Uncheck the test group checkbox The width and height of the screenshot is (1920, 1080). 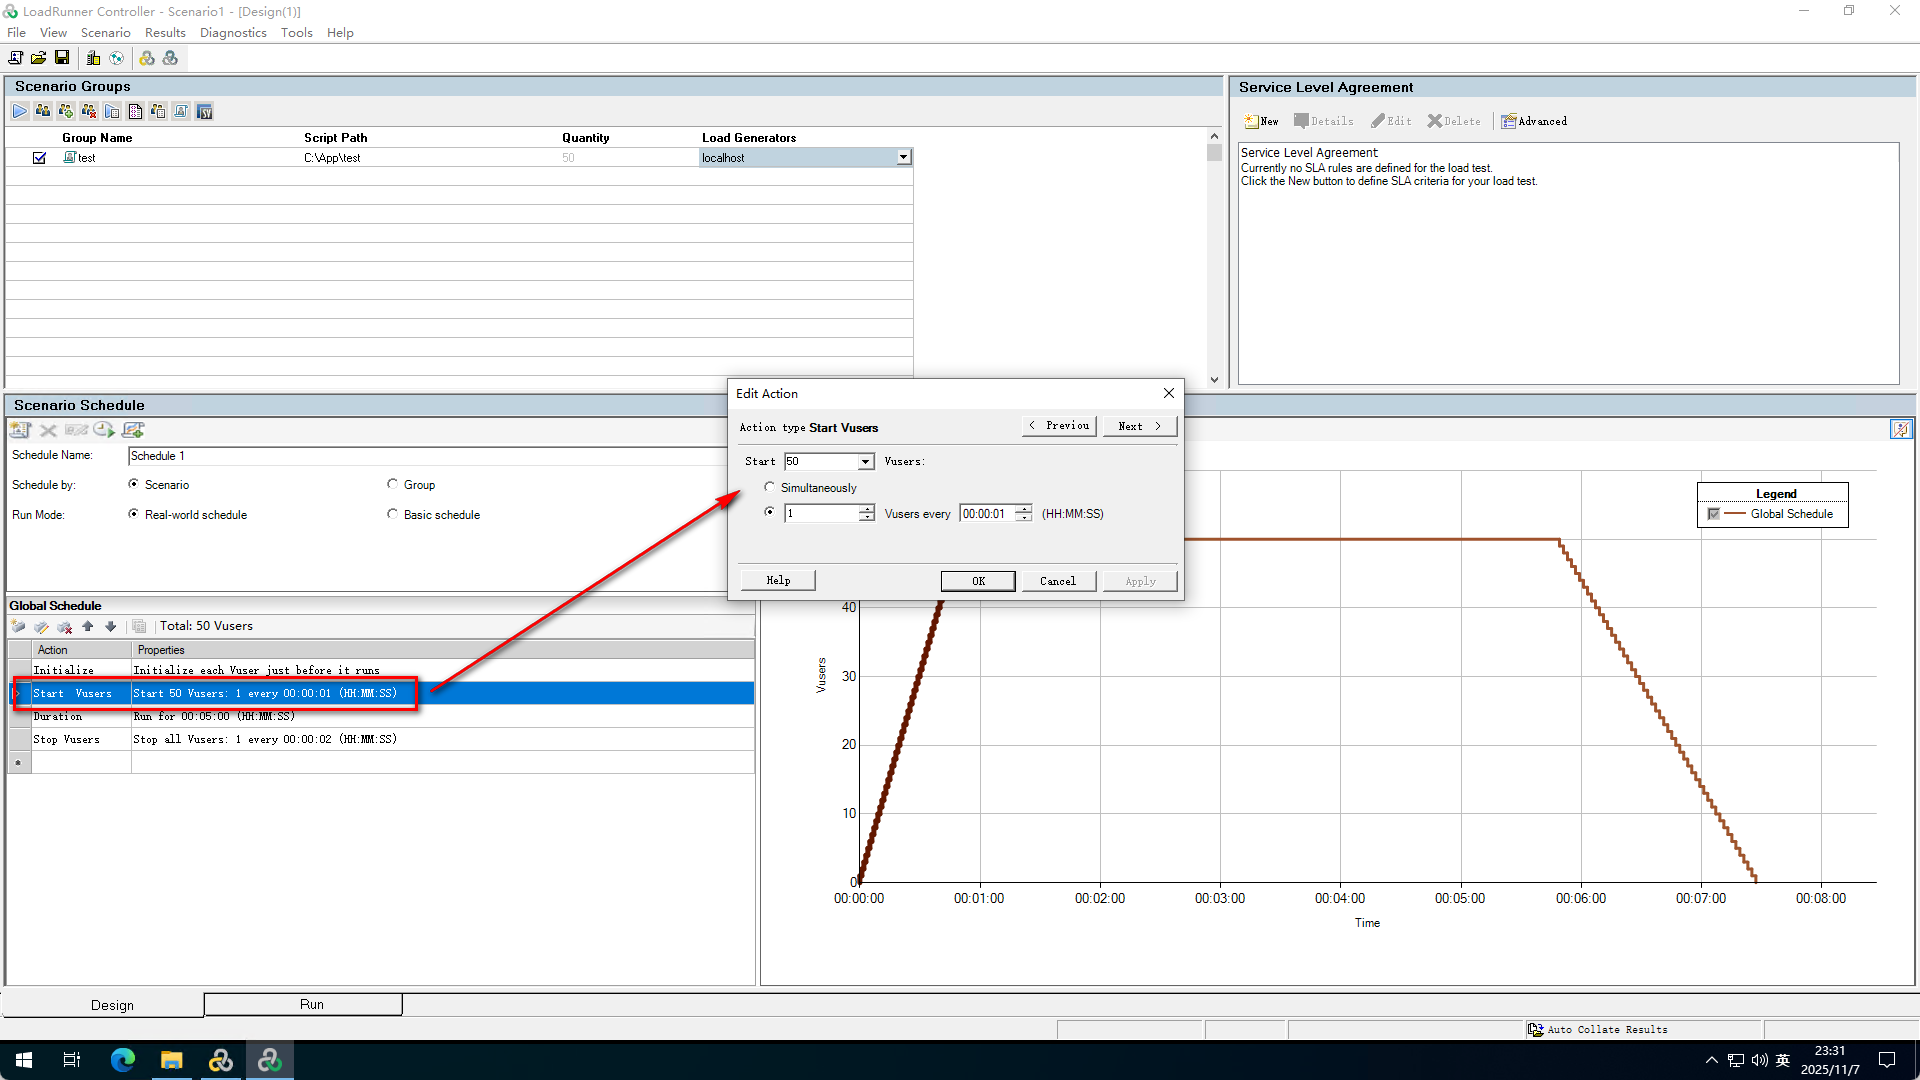[x=40, y=158]
